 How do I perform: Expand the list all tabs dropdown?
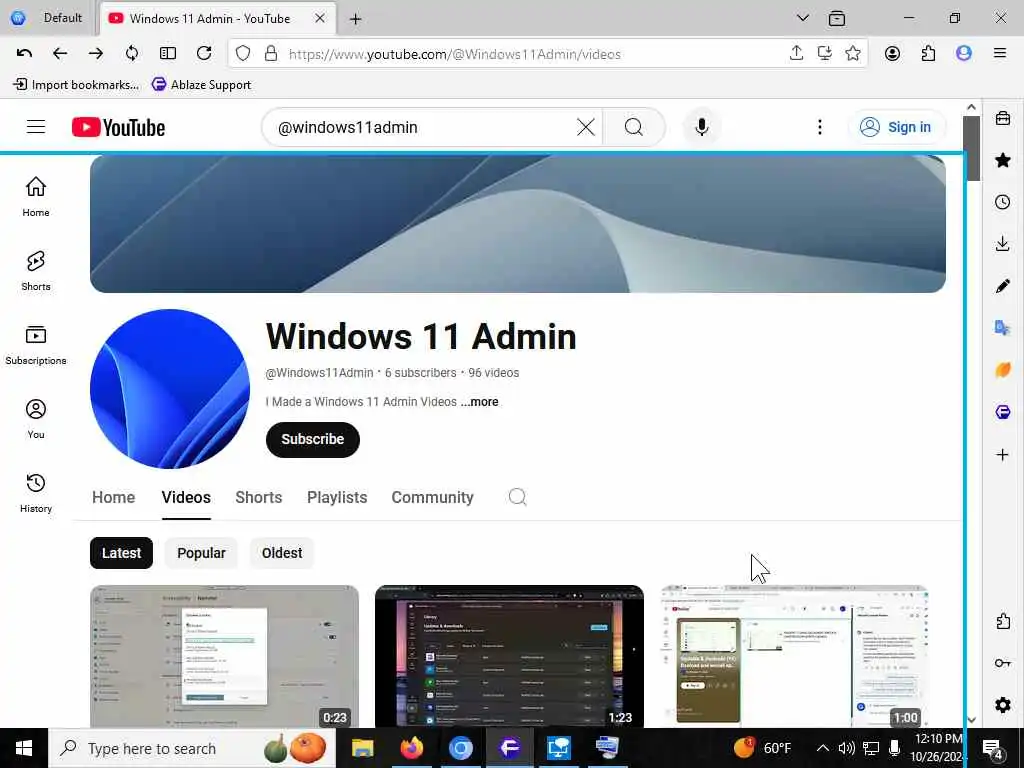click(x=803, y=18)
